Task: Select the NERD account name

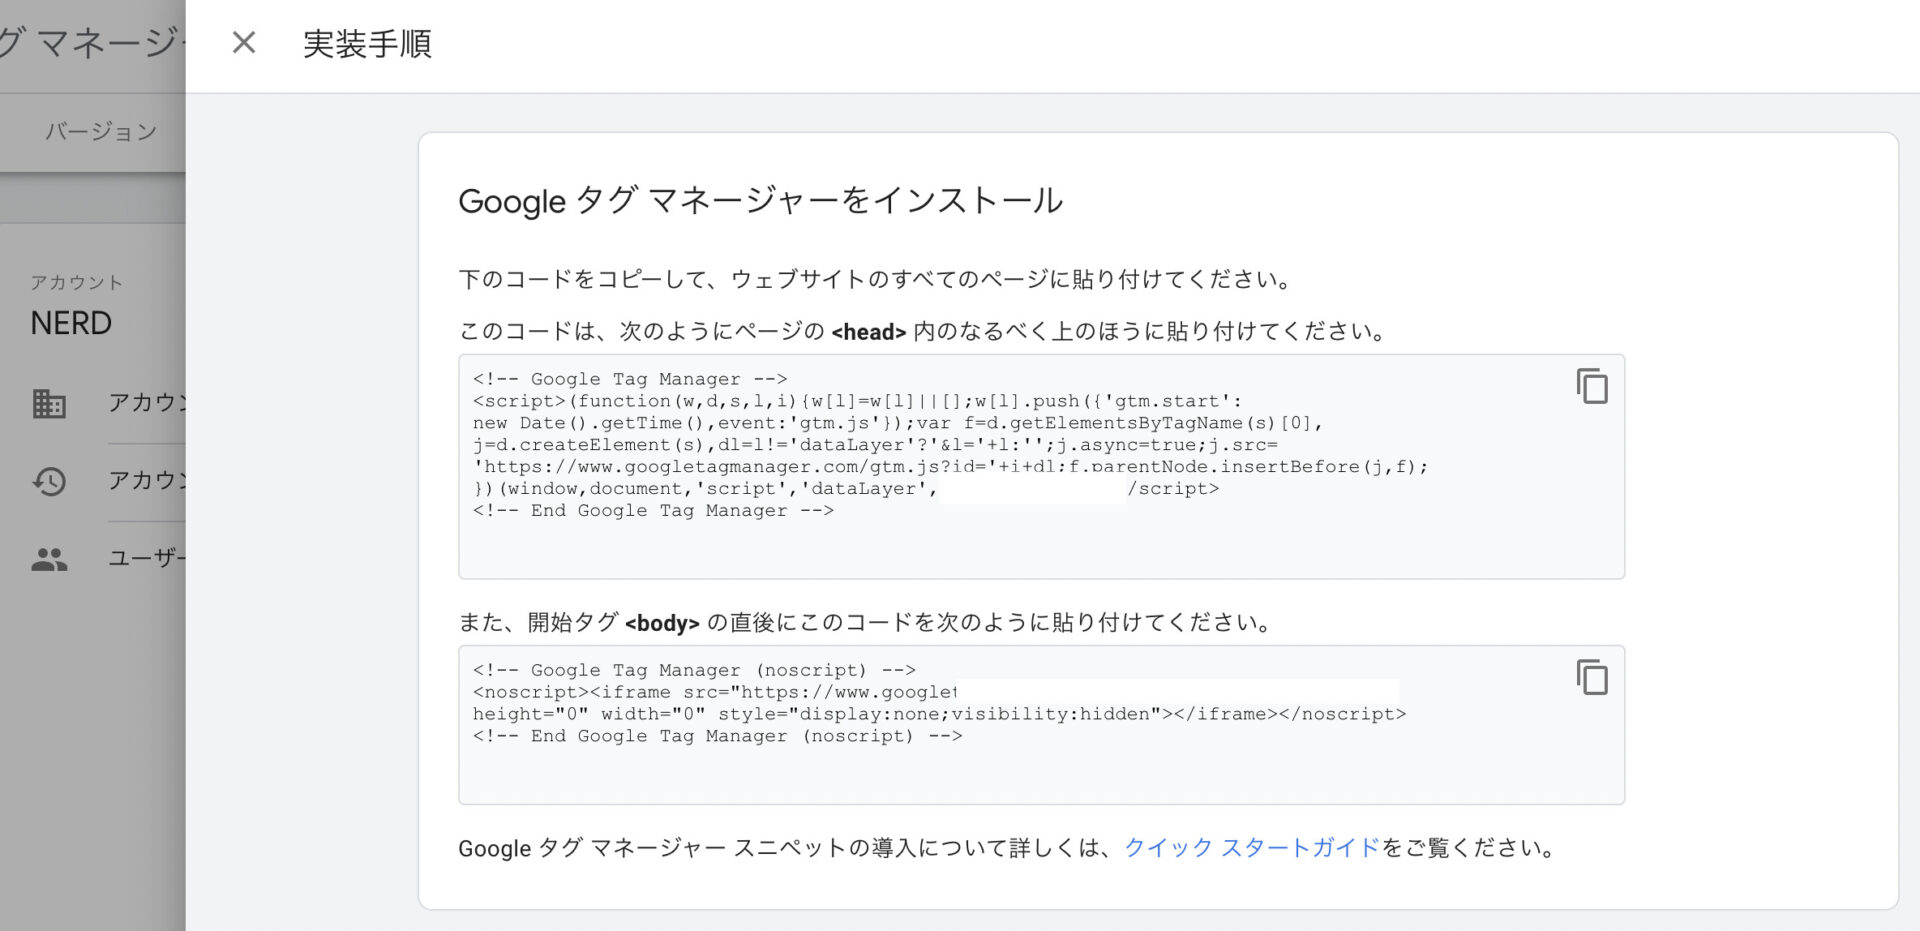Action: [x=71, y=323]
